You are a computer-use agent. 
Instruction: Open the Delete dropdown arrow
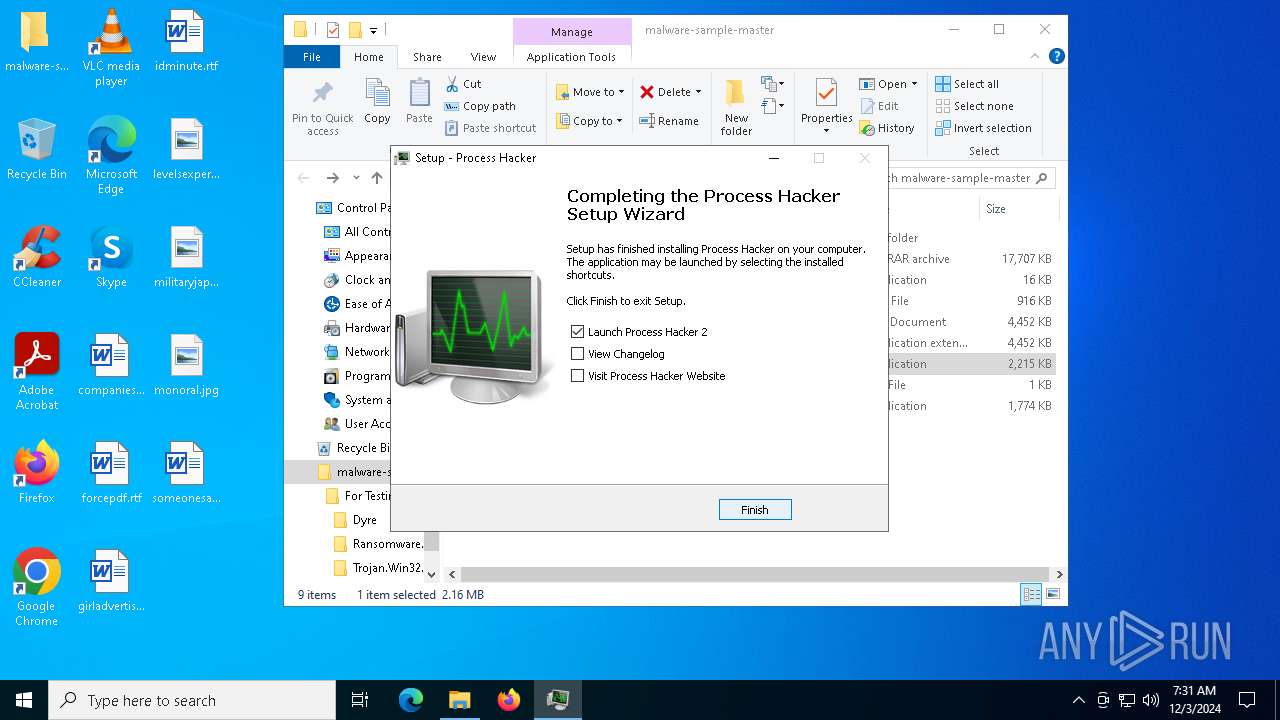698,92
